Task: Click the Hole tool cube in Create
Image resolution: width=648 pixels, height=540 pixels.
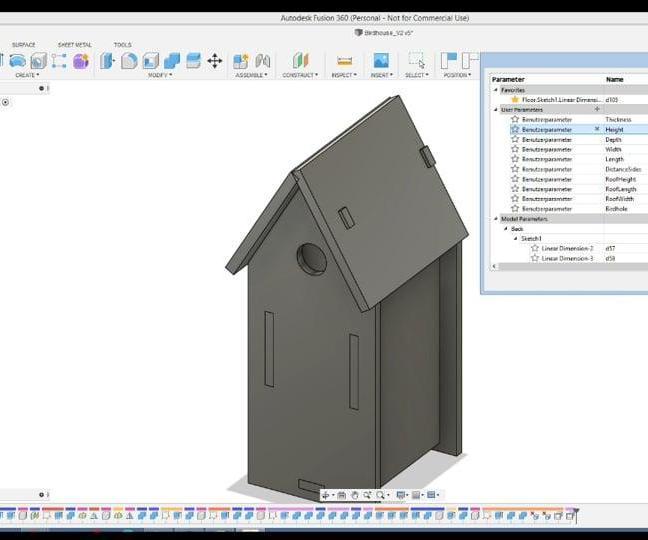Action: click(x=38, y=61)
